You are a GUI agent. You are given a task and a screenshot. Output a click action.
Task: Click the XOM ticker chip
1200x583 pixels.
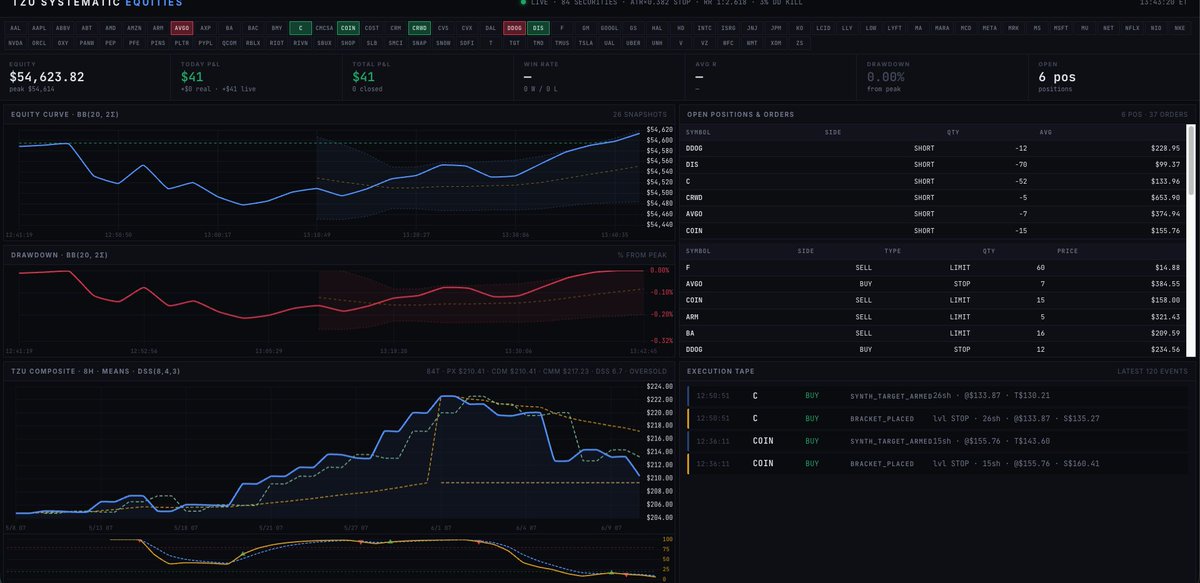click(775, 43)
